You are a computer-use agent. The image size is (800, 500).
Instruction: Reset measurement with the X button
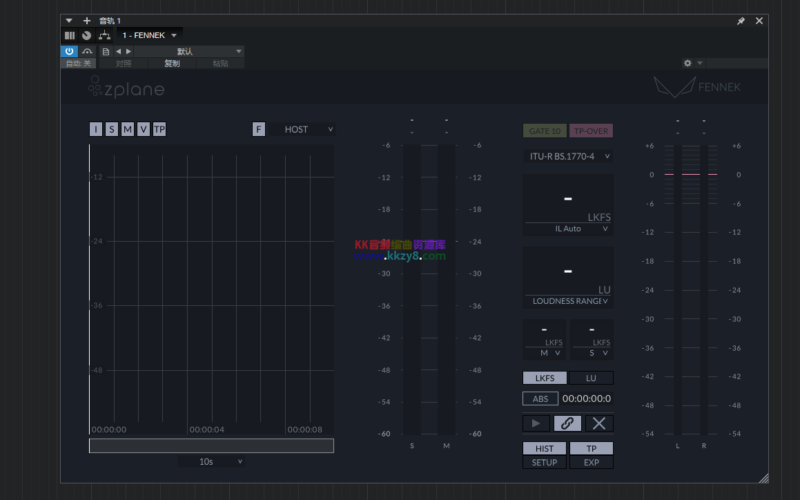tap(599, 423)
